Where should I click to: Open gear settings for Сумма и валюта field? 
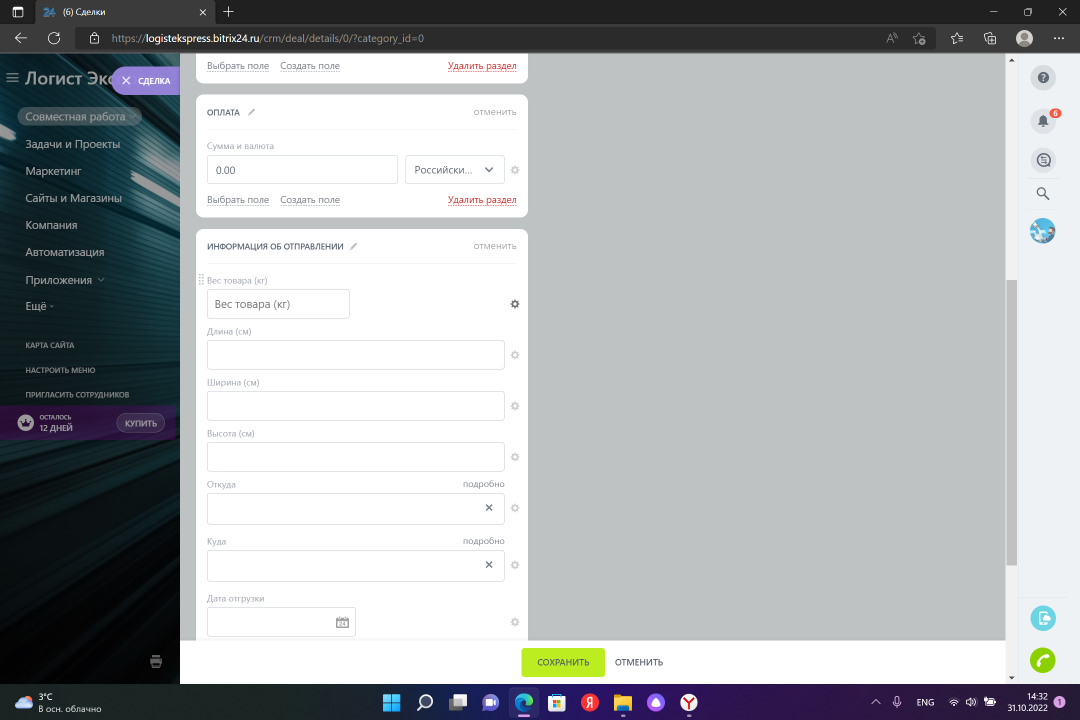515,170
